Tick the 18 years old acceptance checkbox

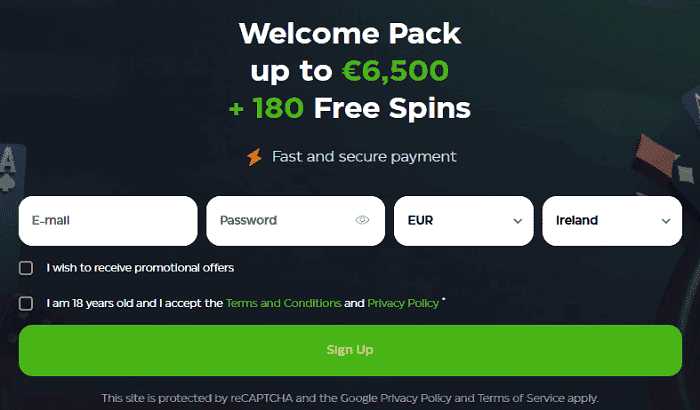click(25, 303)
